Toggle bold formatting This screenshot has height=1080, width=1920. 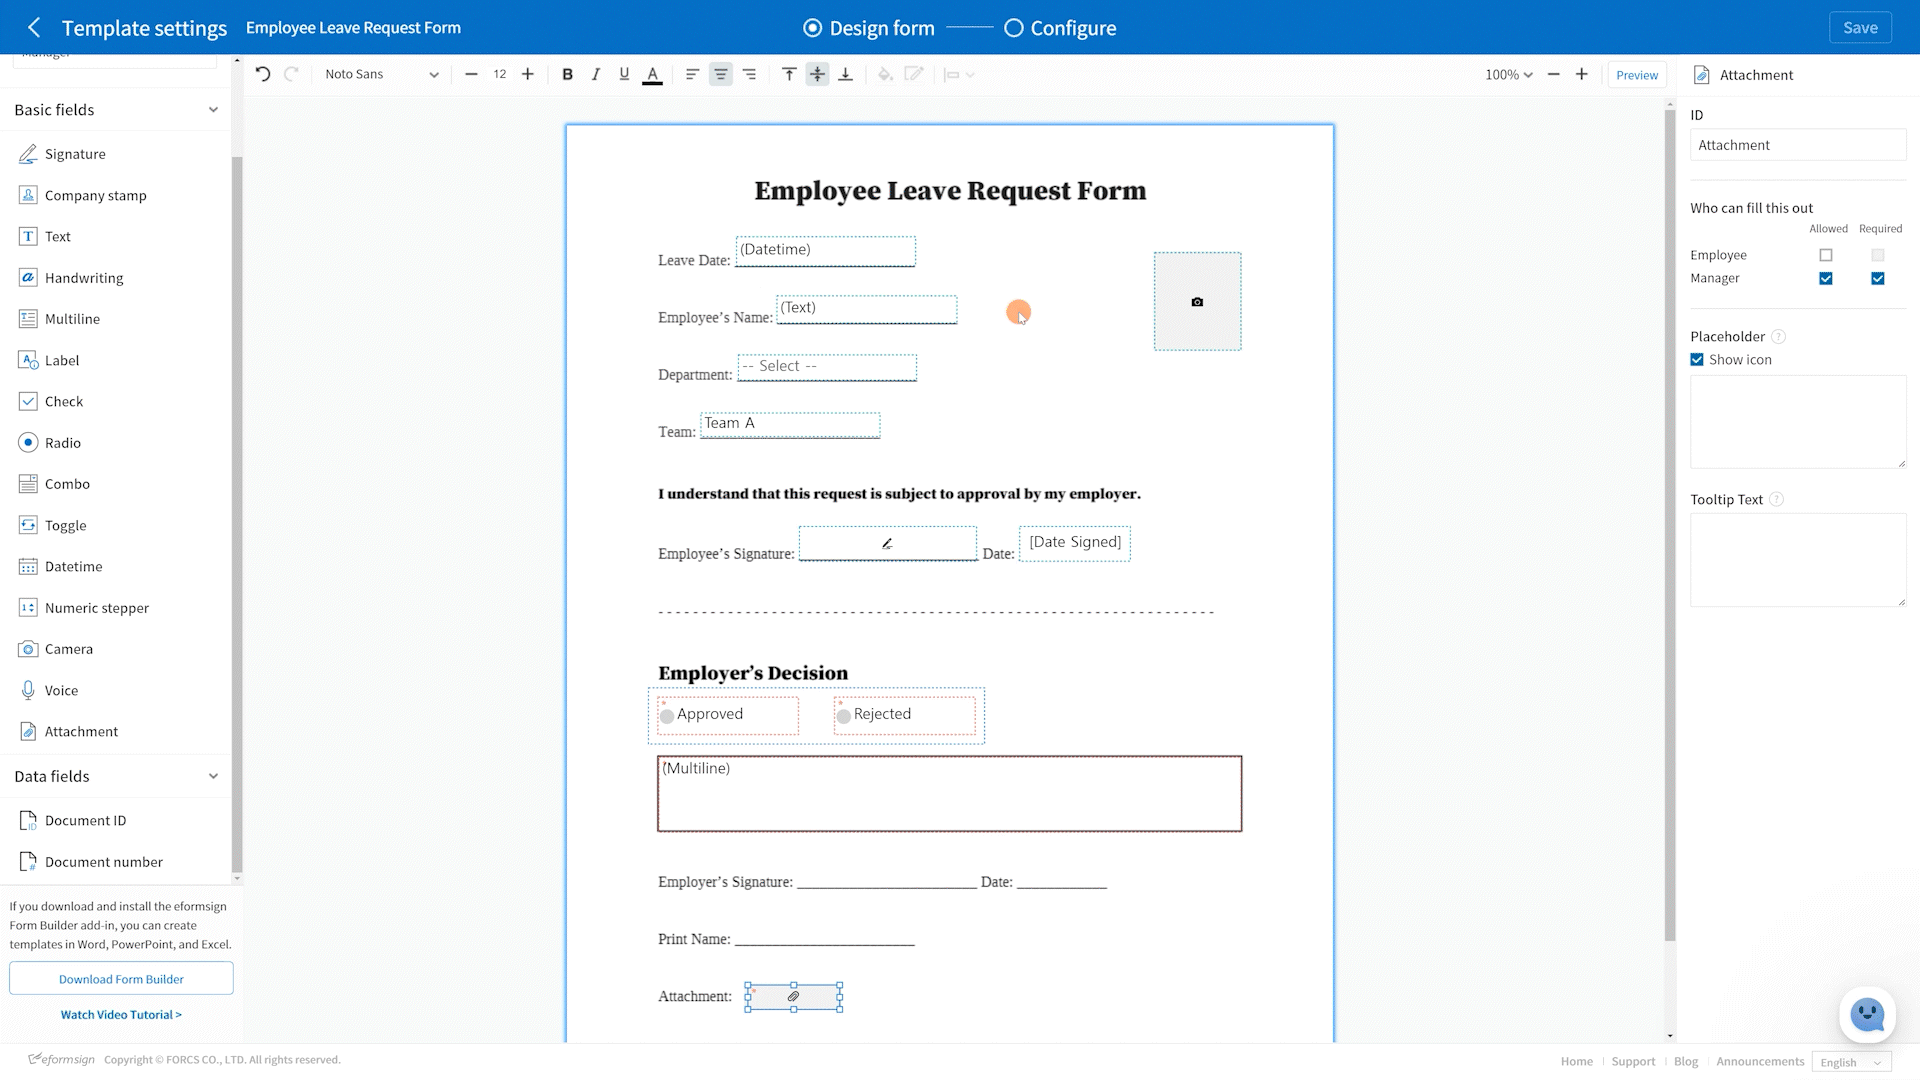coord(567,74)
